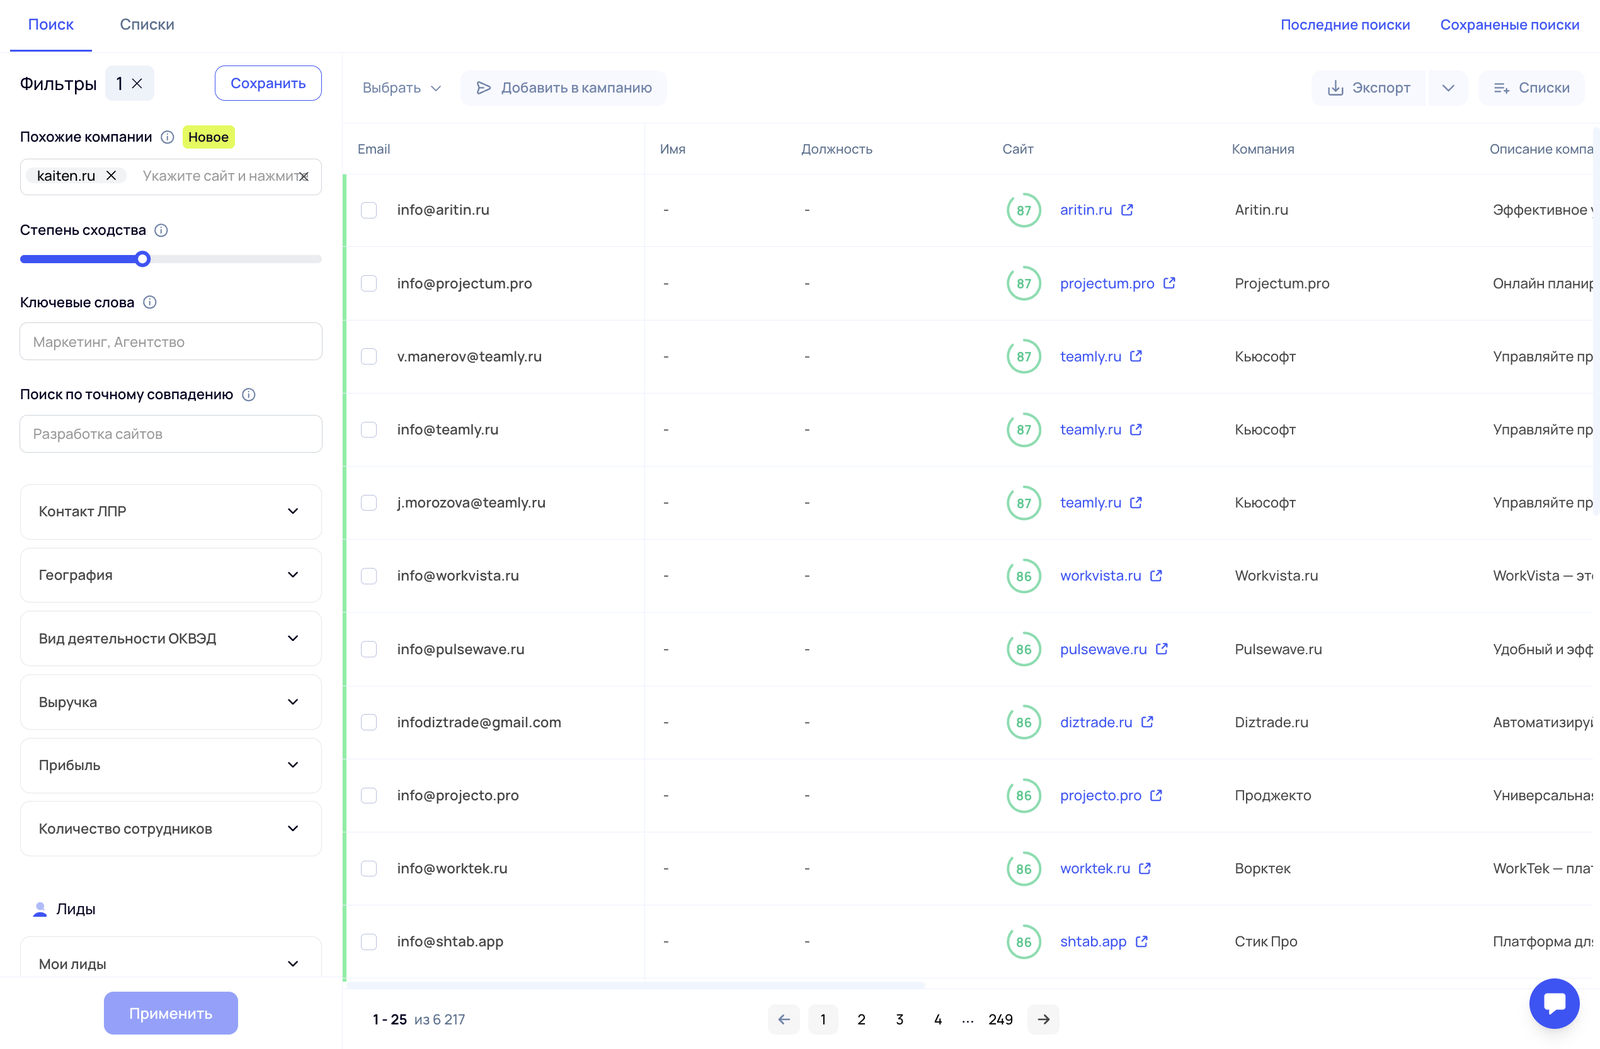Image resolution: width=1600 pixels, height=1049 pixels.
Task: Open the support chat bubble
Action: tap(1554, 1002)
